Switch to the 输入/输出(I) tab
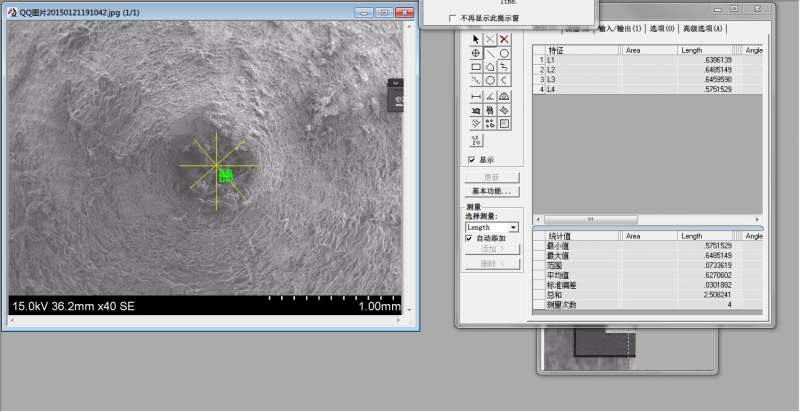Screen dimensions: 800x412 point(620,29)
